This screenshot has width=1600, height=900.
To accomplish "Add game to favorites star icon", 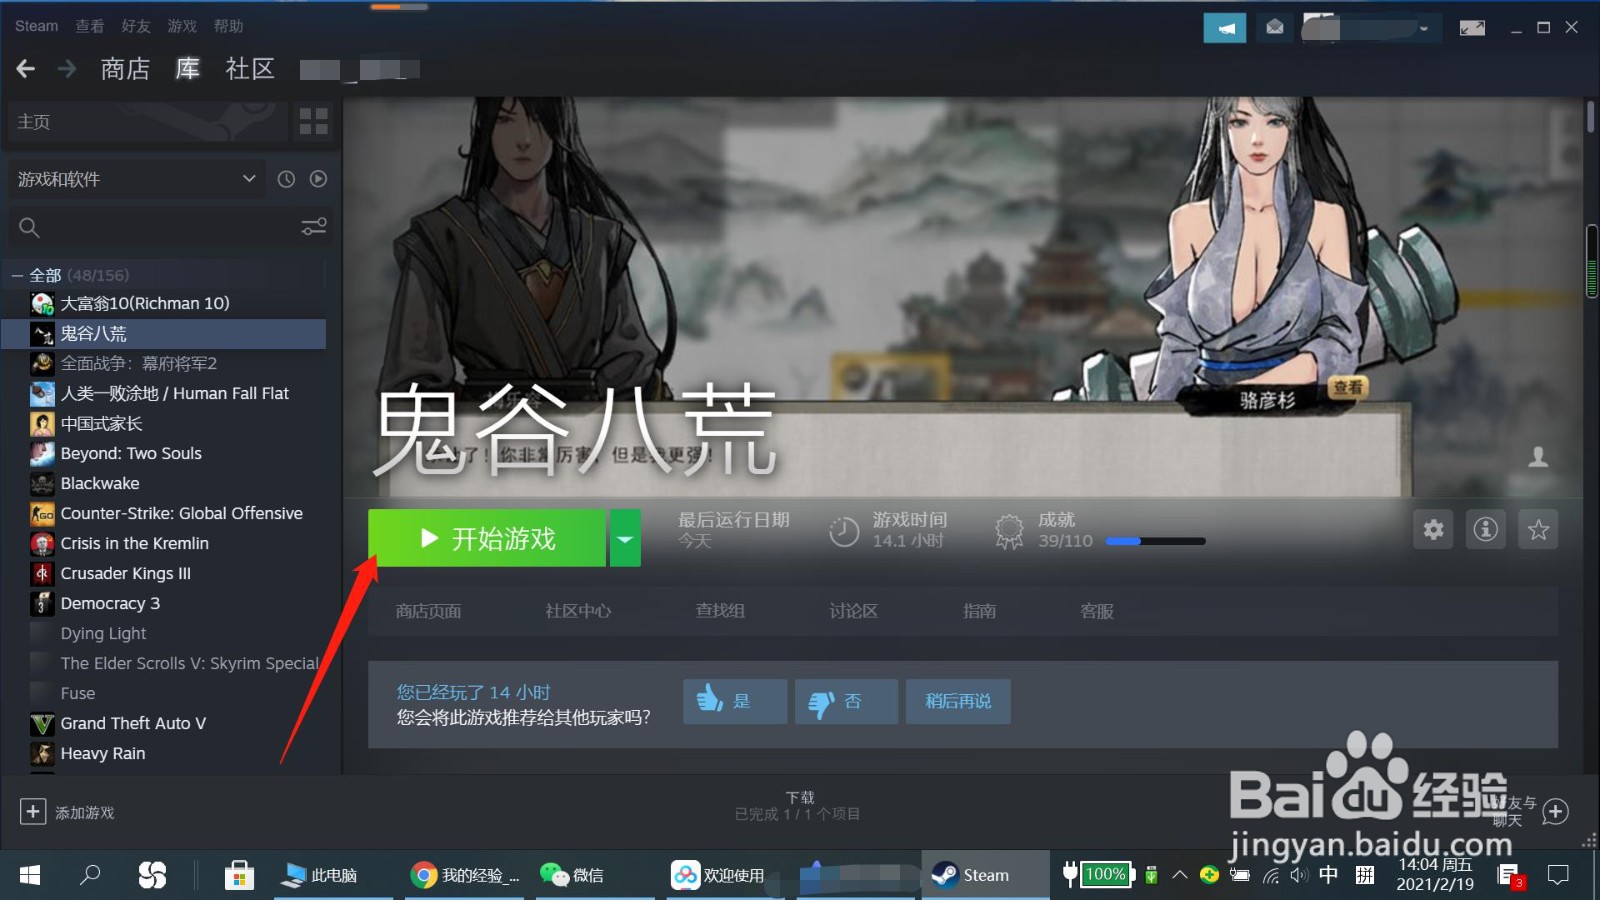I will click(x=1538, y=529).
